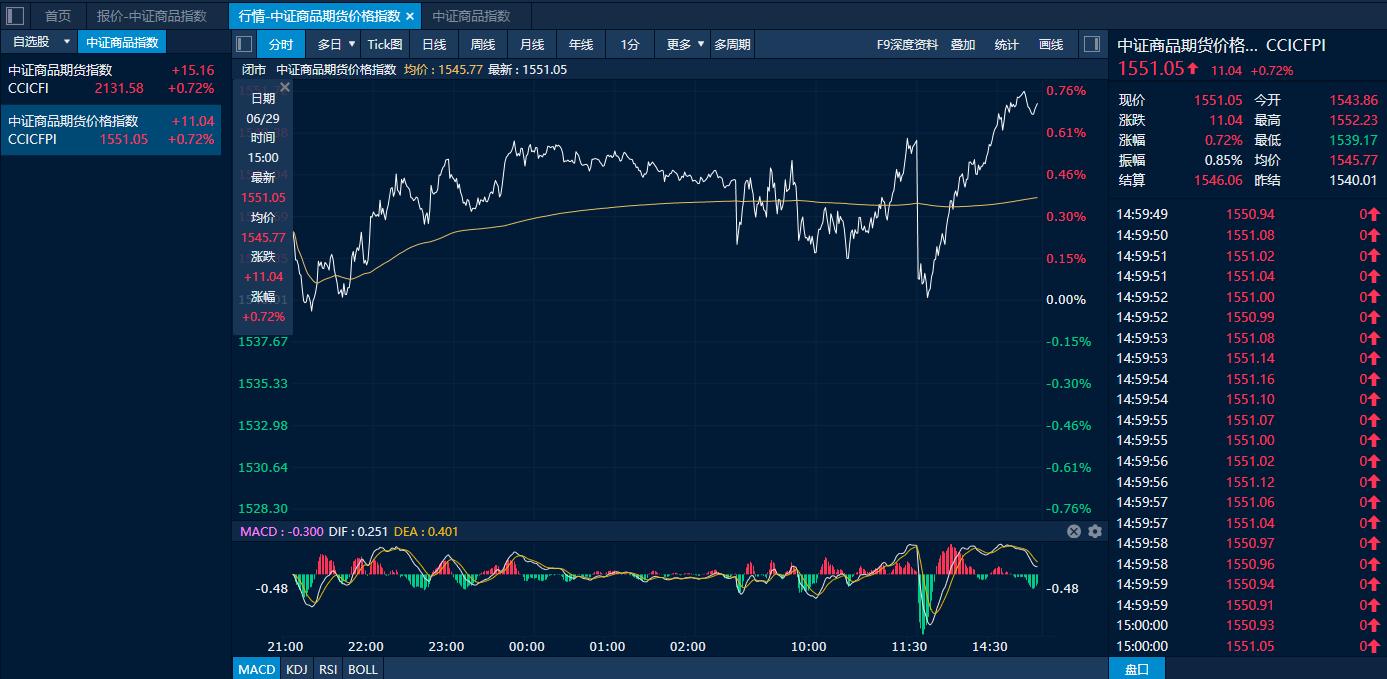Switch to the 首页 tab
Screen dimensions: 1387x679
(x=58, y=16)
